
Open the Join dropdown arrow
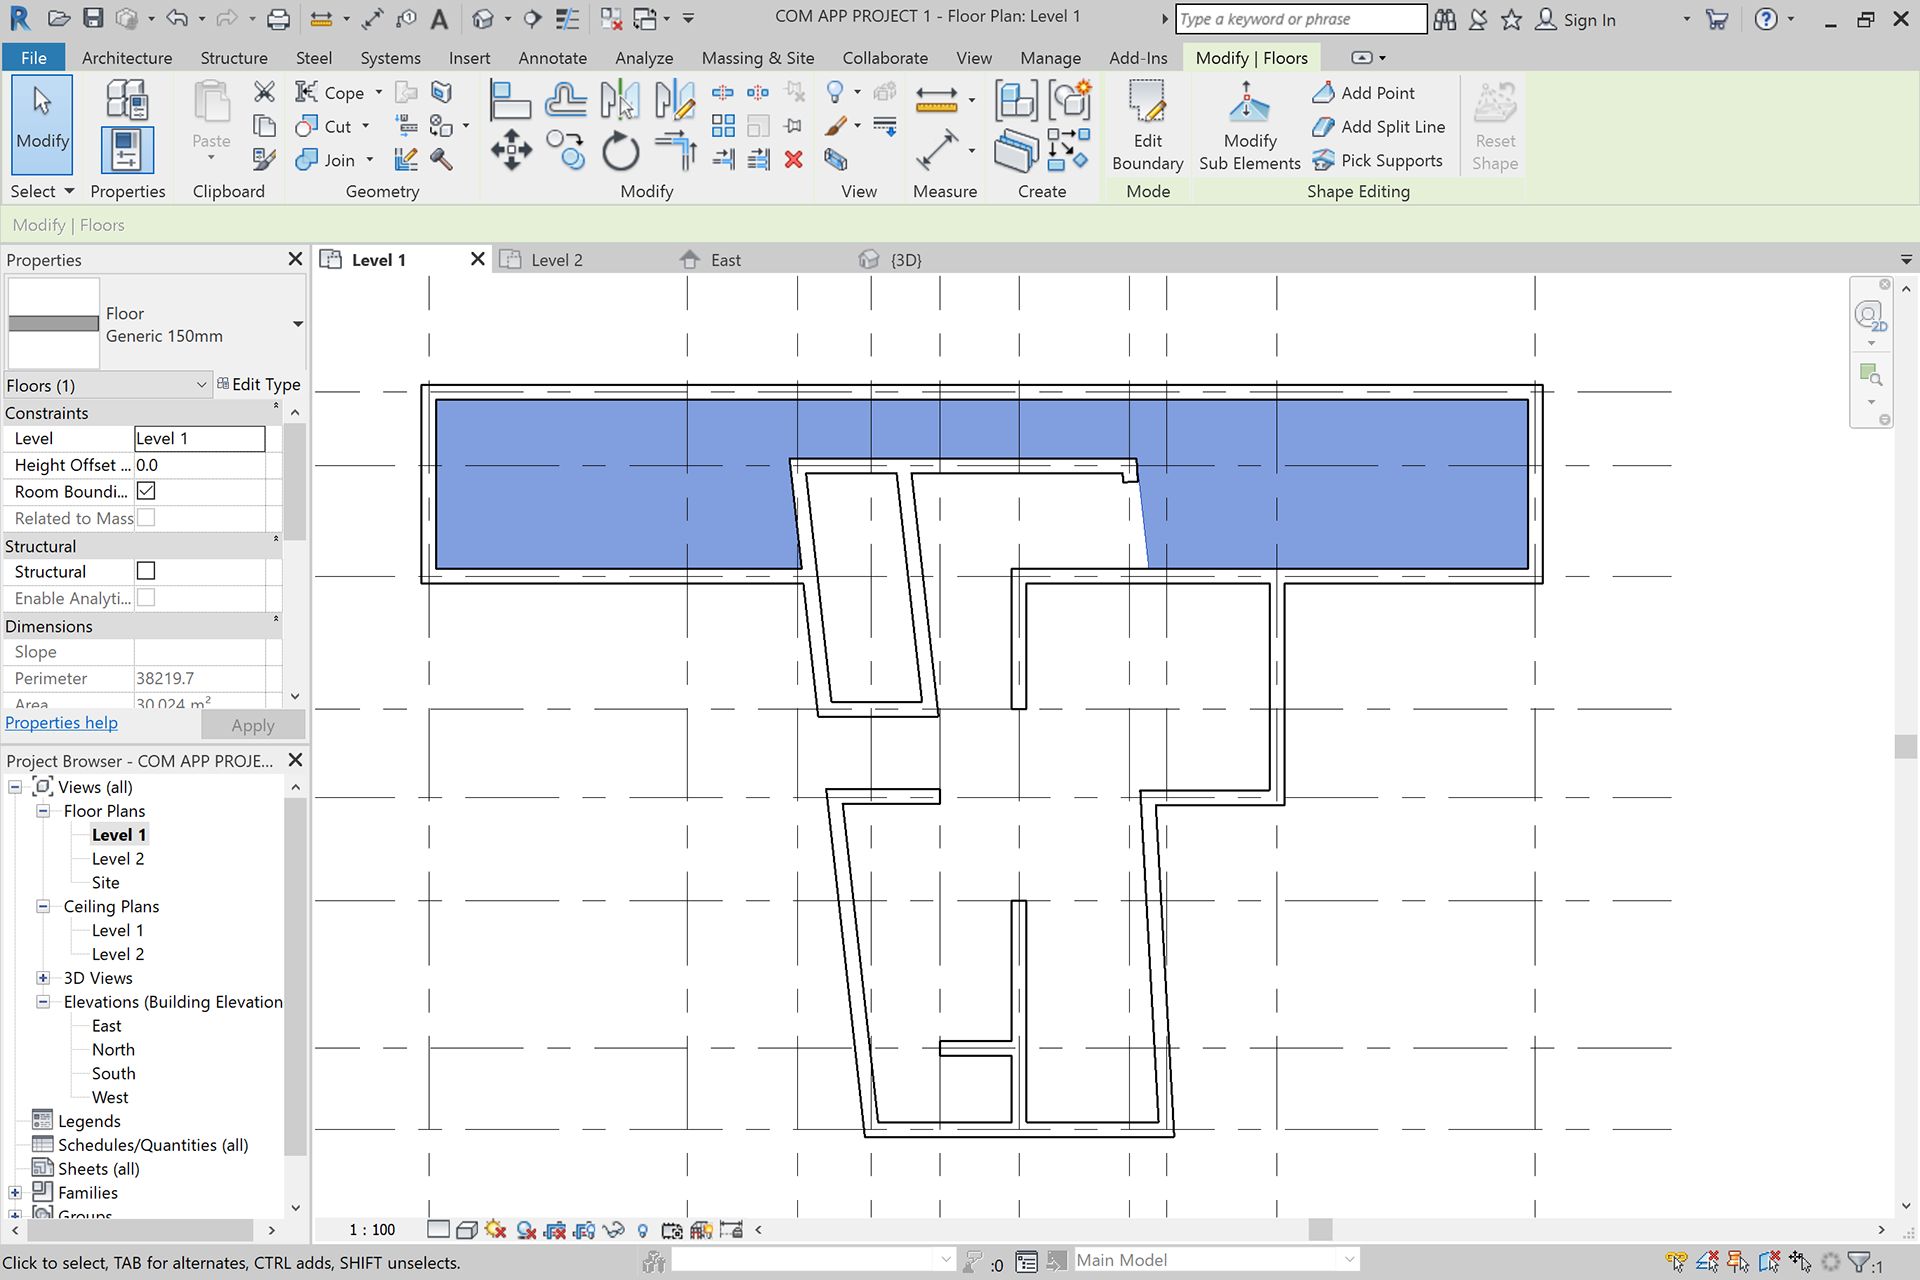click(370, 160)
